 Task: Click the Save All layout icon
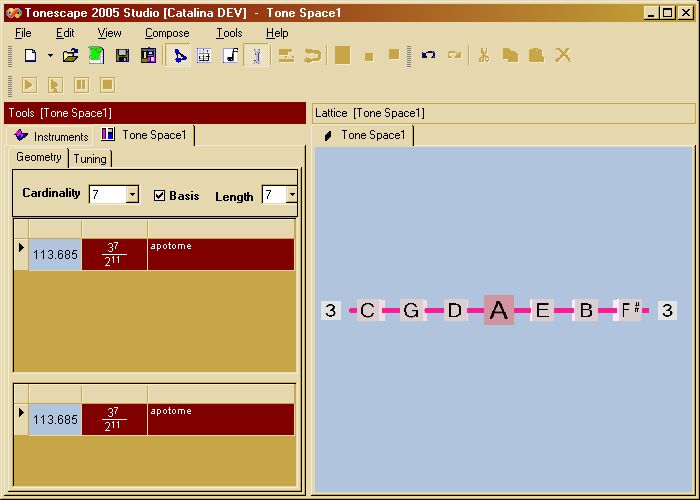click(148, 56)
